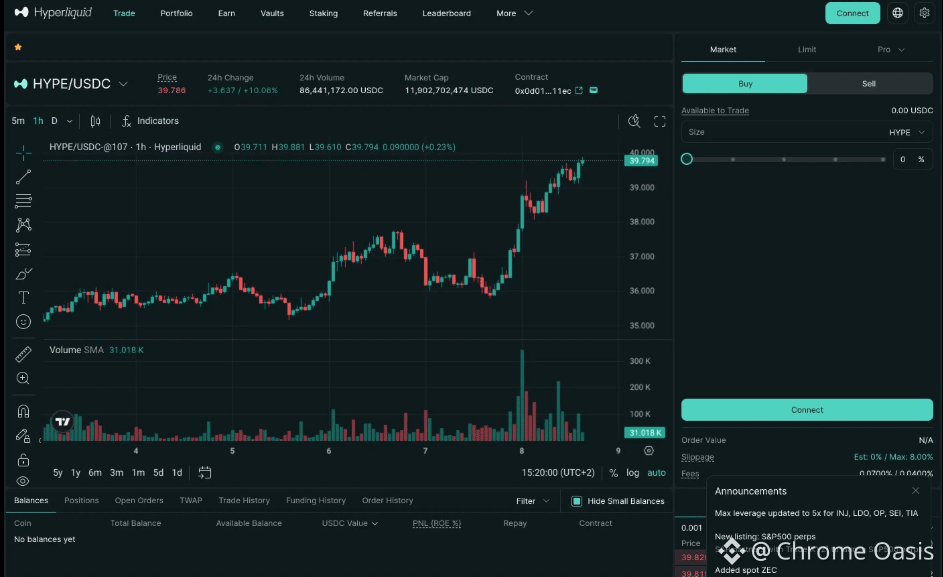This screenshot has height=577, width=943.
Task: Select the Text annotation tool
Action: coord(23,298)
